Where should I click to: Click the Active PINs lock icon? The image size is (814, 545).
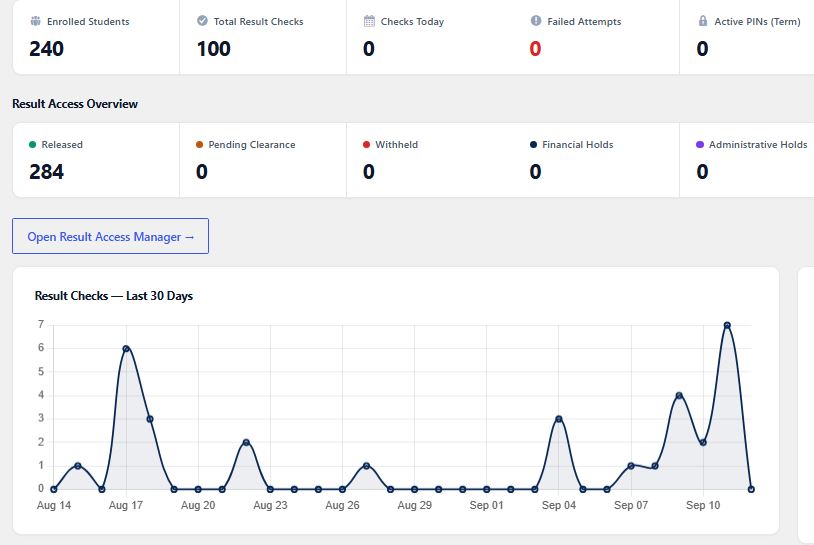click(x=703, y=21)
